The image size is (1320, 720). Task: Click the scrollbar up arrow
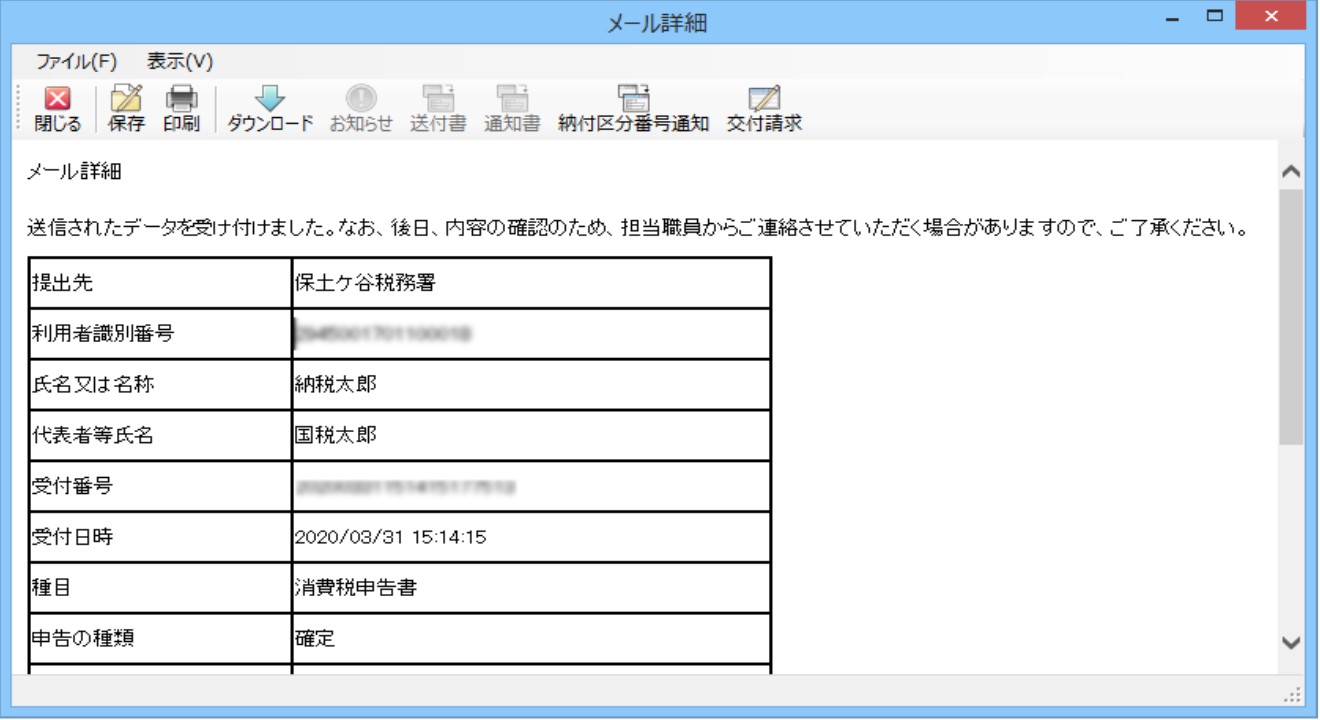click(x=1291, y=171)
